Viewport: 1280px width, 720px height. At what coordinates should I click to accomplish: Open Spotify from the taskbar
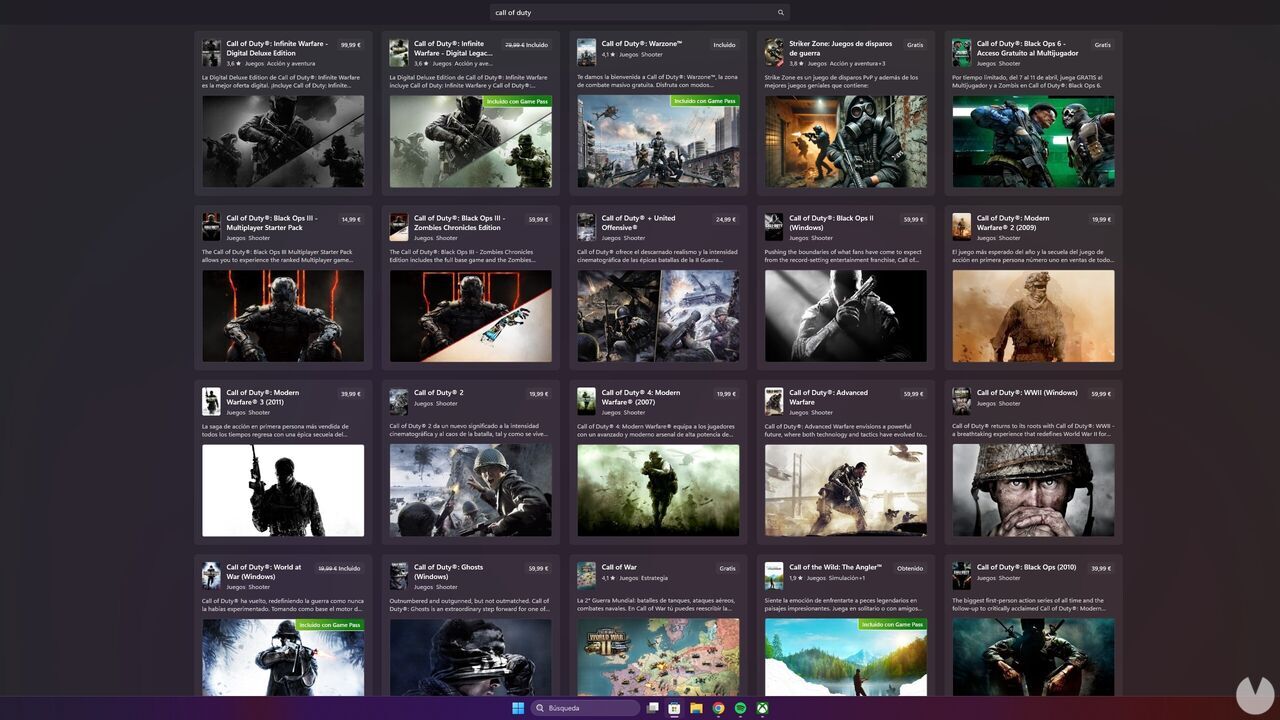(x=740, y=708)
